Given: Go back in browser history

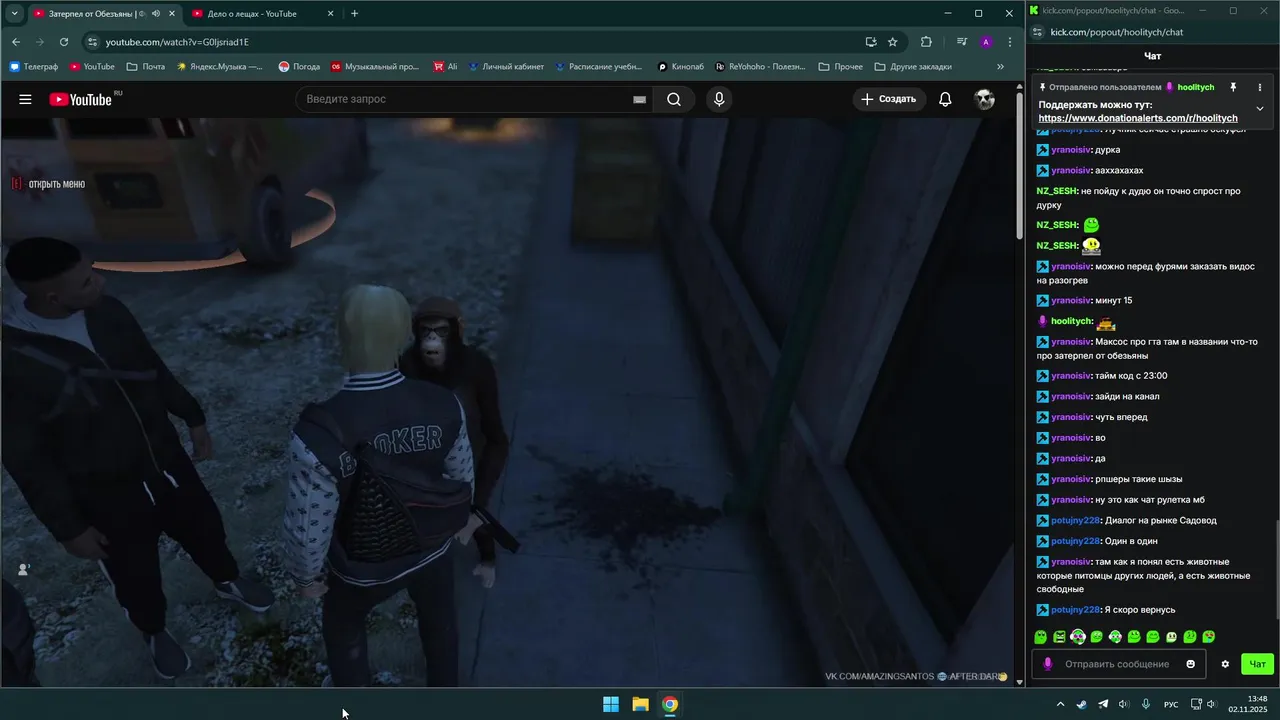Looking at the screenshot, I should click(16, 42).
